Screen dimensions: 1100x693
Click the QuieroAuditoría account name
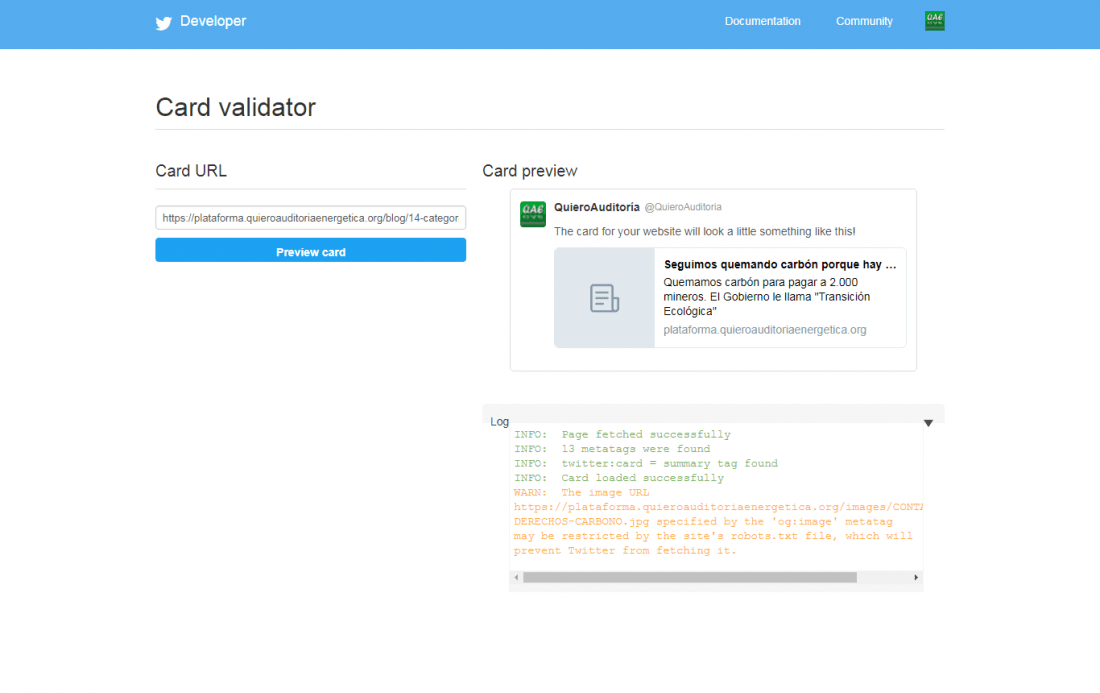[x=597, y=207]
